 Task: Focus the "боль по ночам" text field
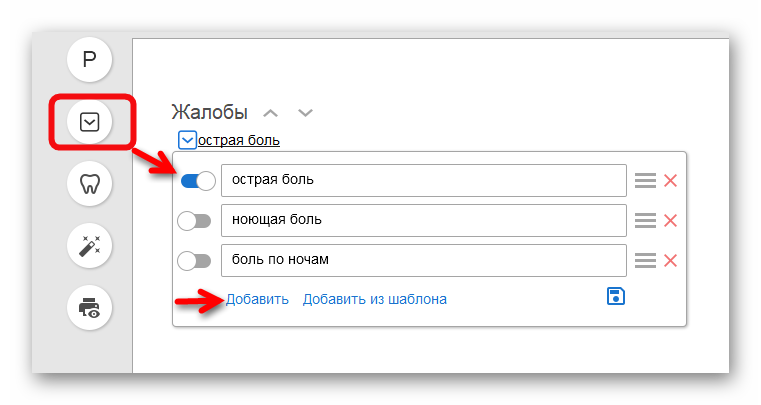point(424,261)
